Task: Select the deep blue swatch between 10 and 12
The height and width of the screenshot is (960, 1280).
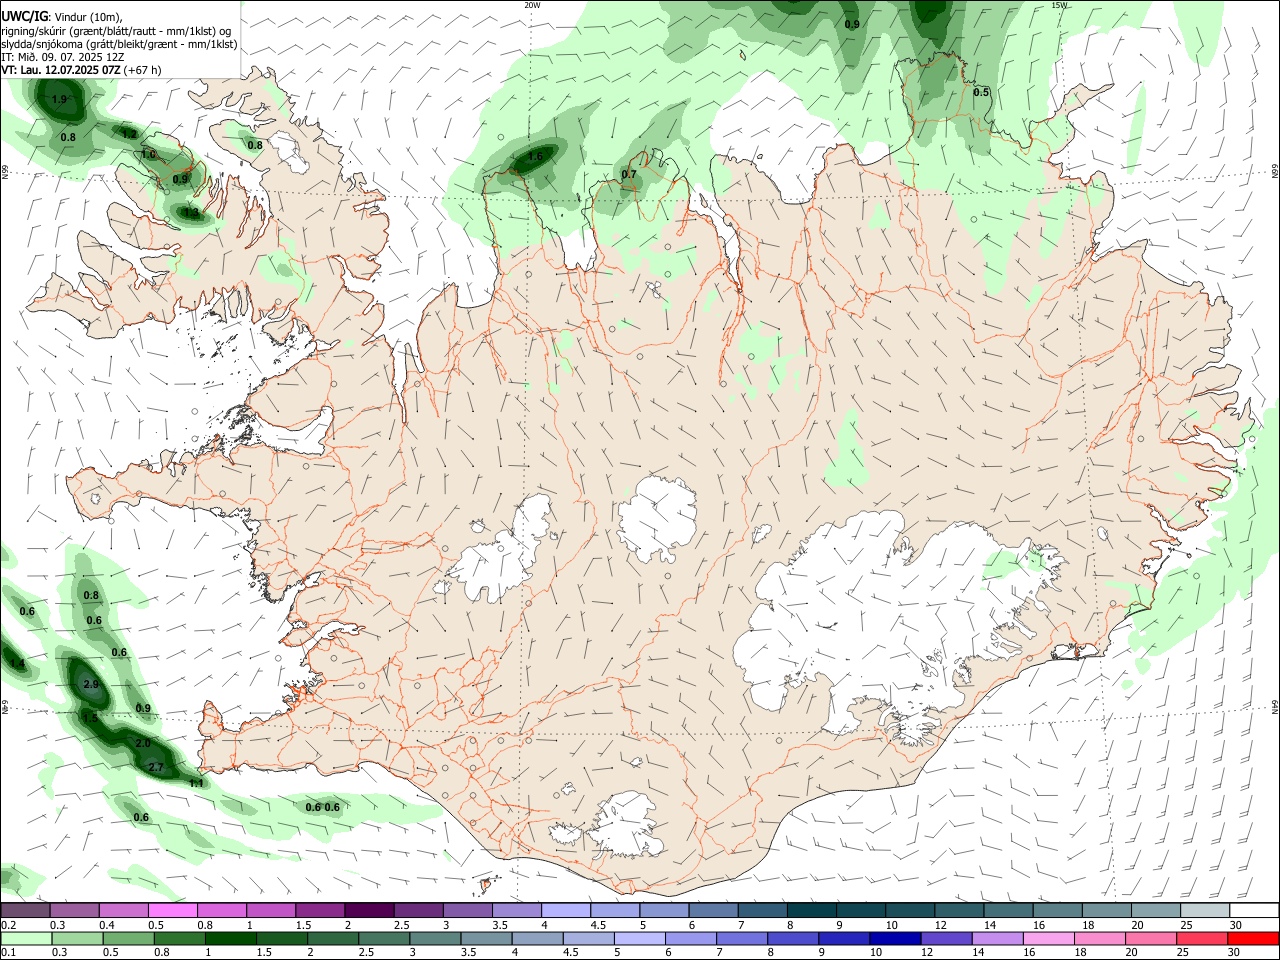Action: coord(894,938)
